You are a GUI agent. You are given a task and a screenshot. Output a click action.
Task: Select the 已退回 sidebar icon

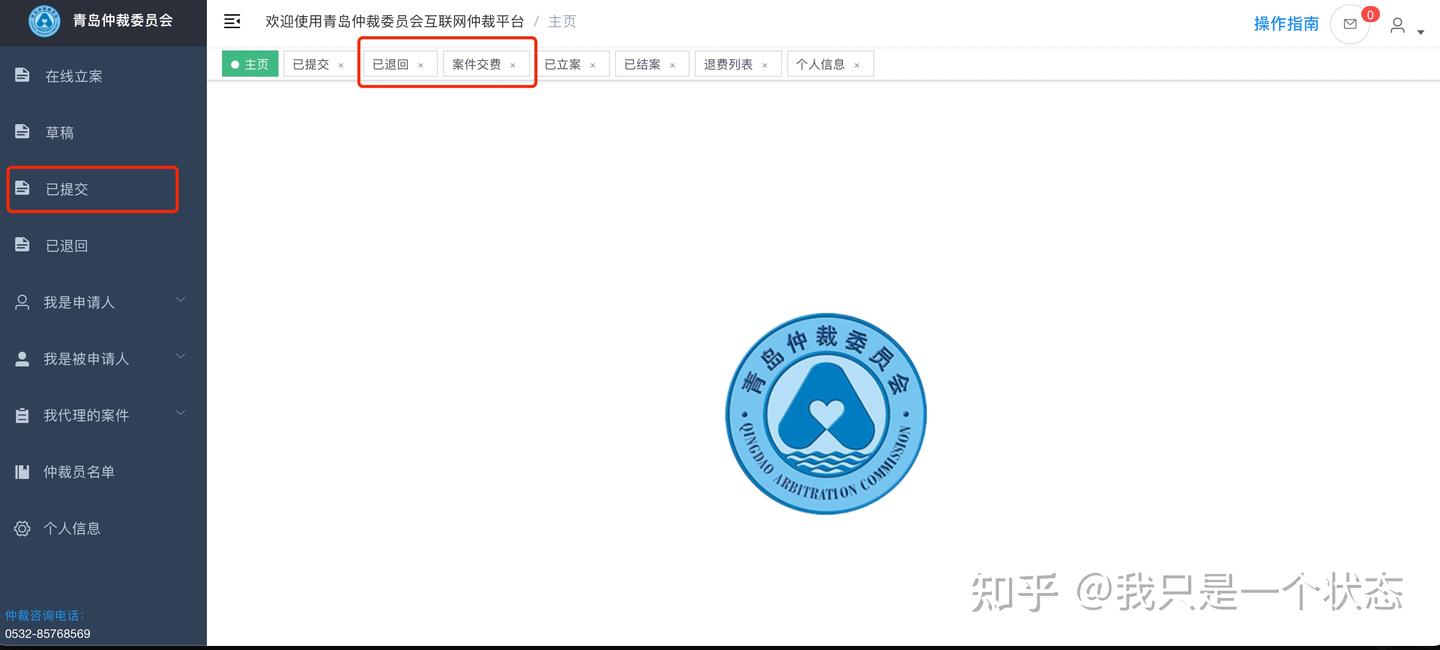22,244
